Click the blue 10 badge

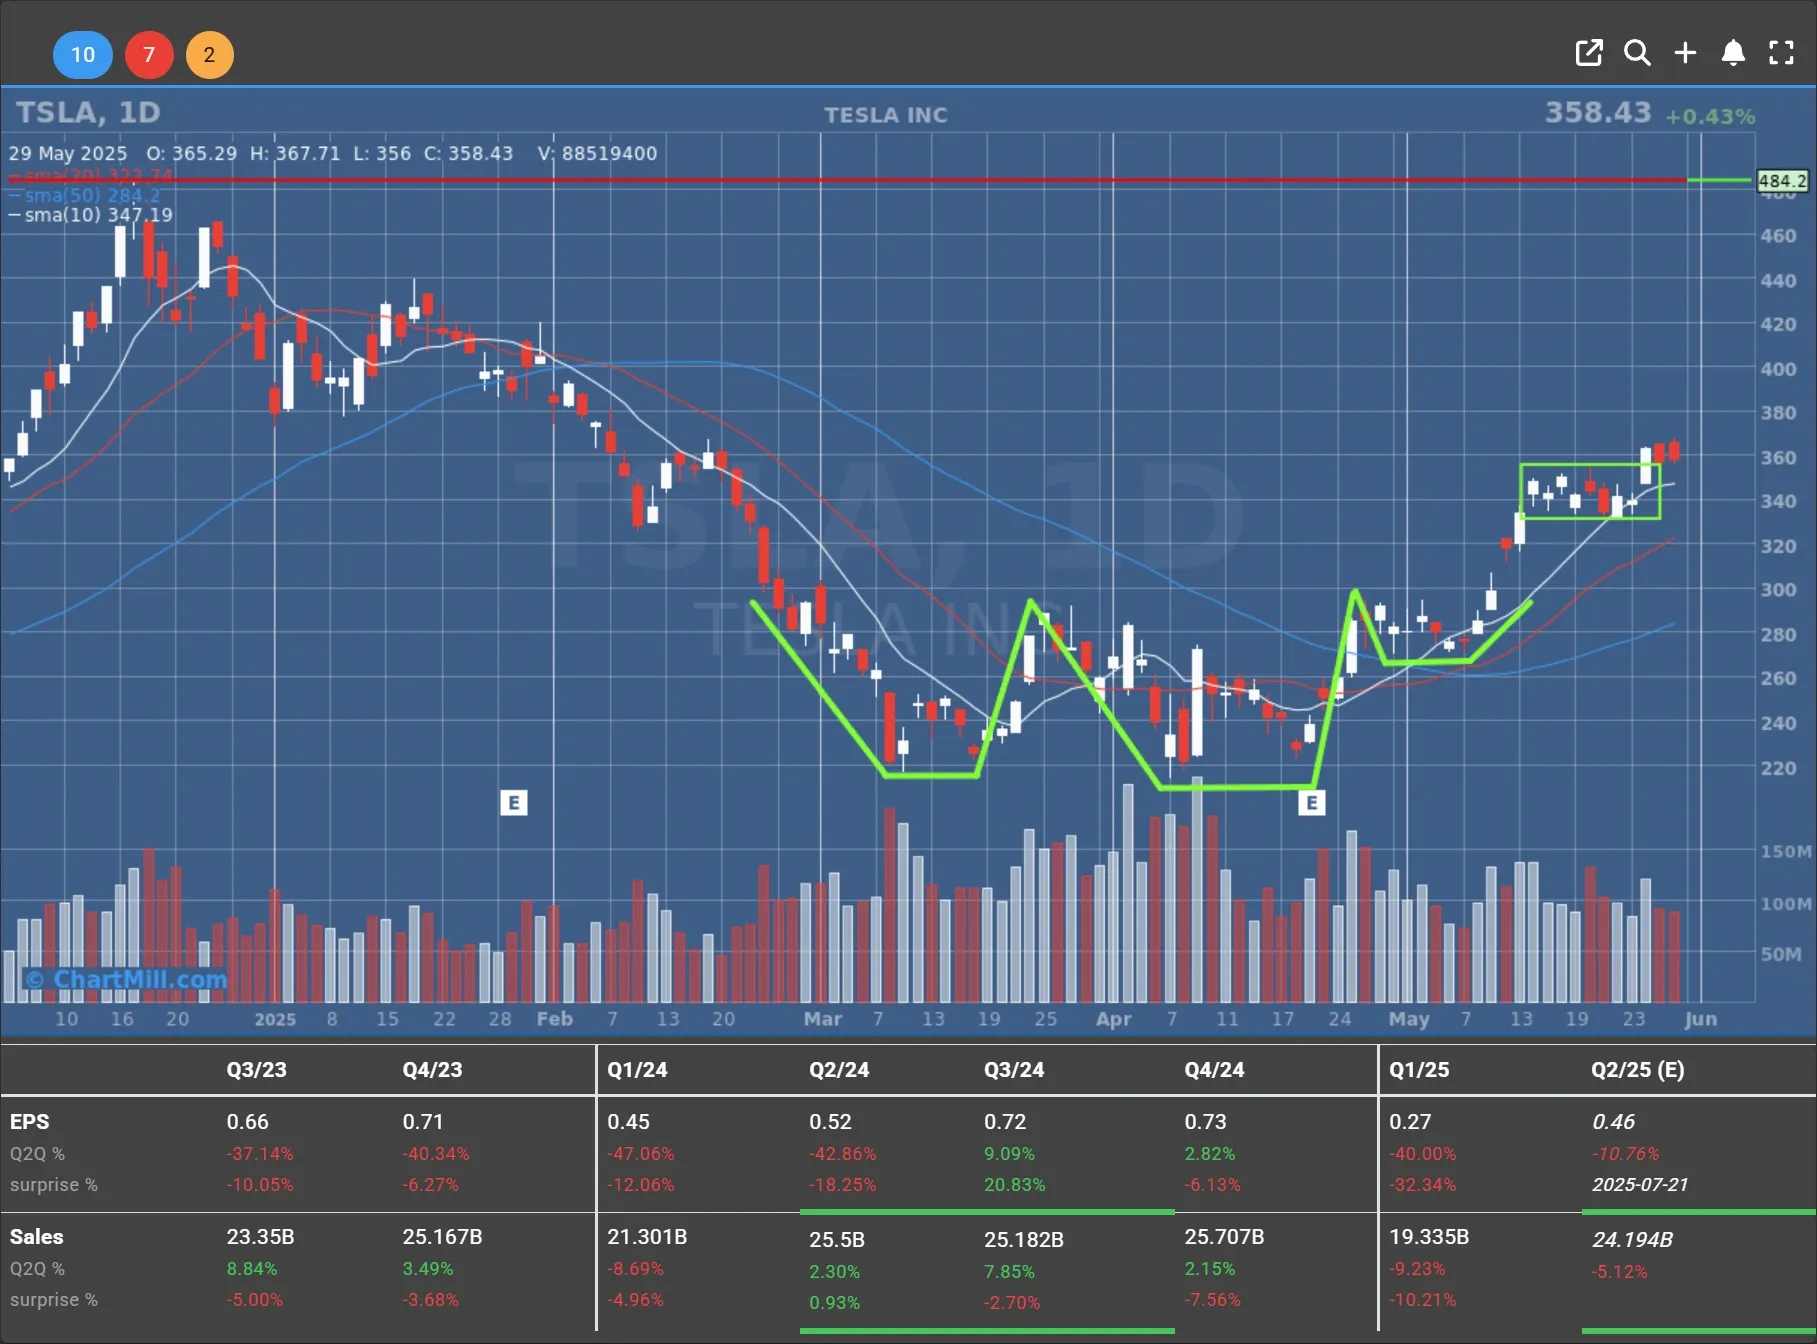[83, 54]
